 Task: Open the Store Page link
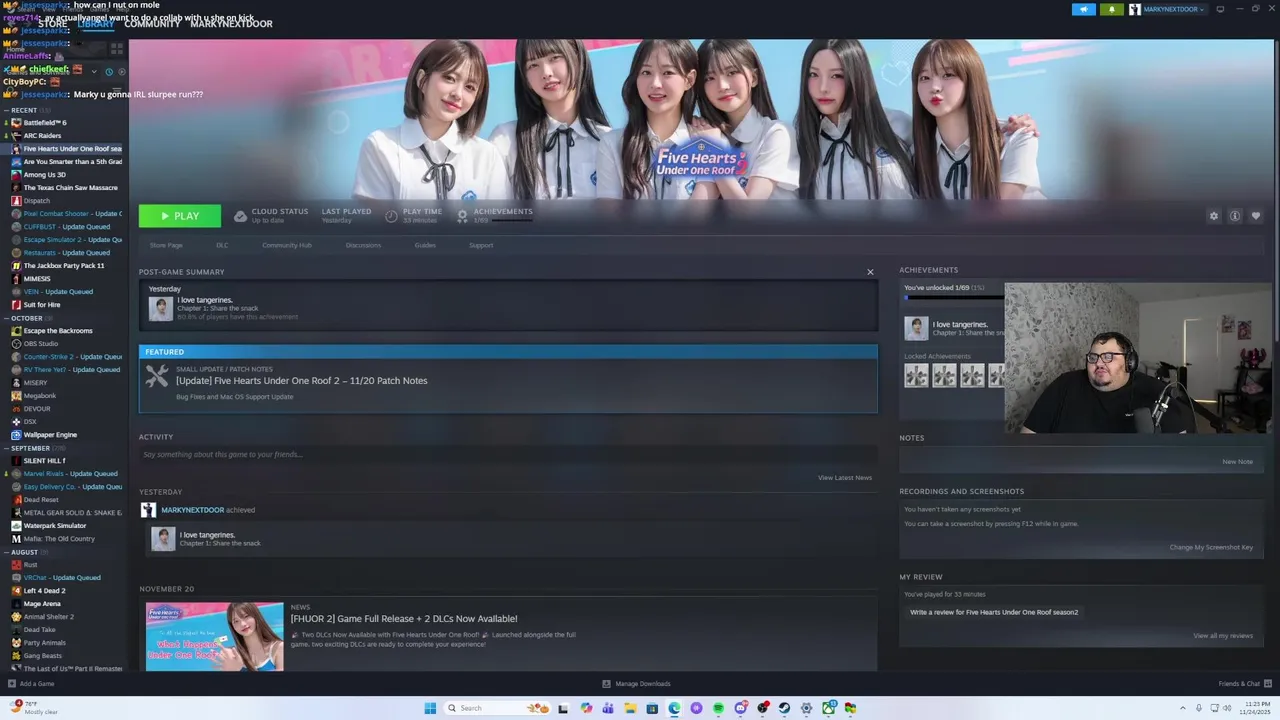(166, 245)
